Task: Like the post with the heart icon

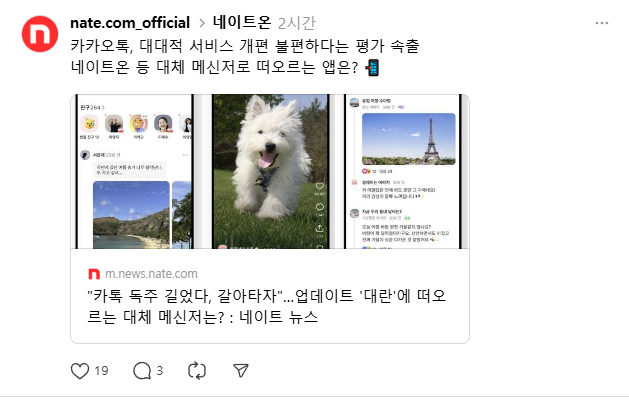Action: tap(80, 371)
